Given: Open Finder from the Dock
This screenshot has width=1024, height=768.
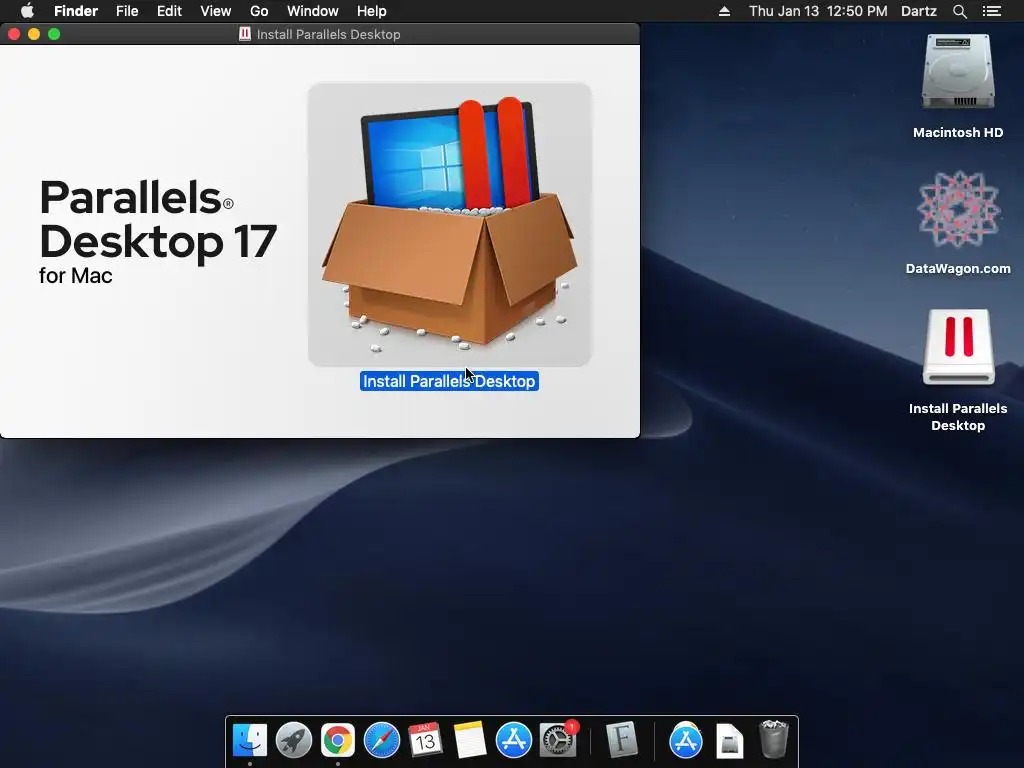Looking at the screenshot, I should (x=250, y=740).
